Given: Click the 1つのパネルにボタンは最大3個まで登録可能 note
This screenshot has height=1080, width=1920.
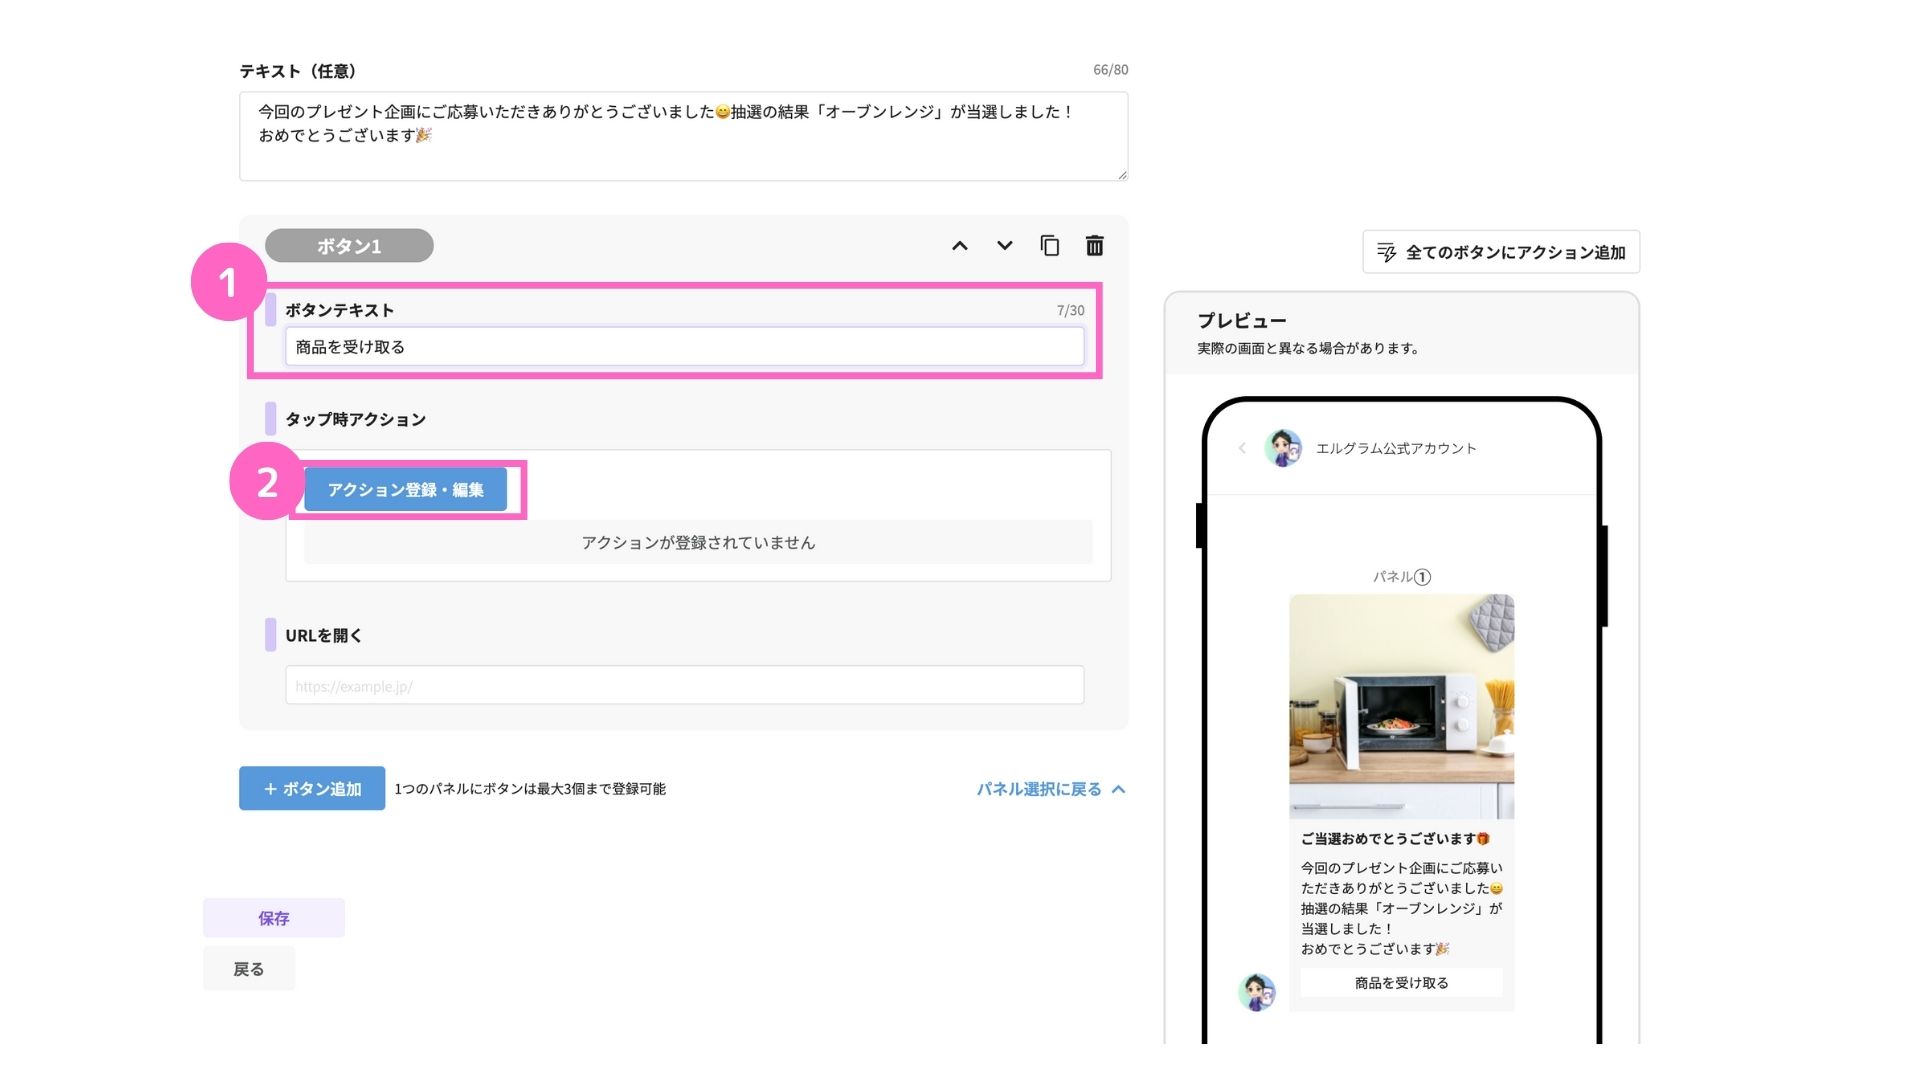Looking at the screenshot, I should click(x=530, y=789).
